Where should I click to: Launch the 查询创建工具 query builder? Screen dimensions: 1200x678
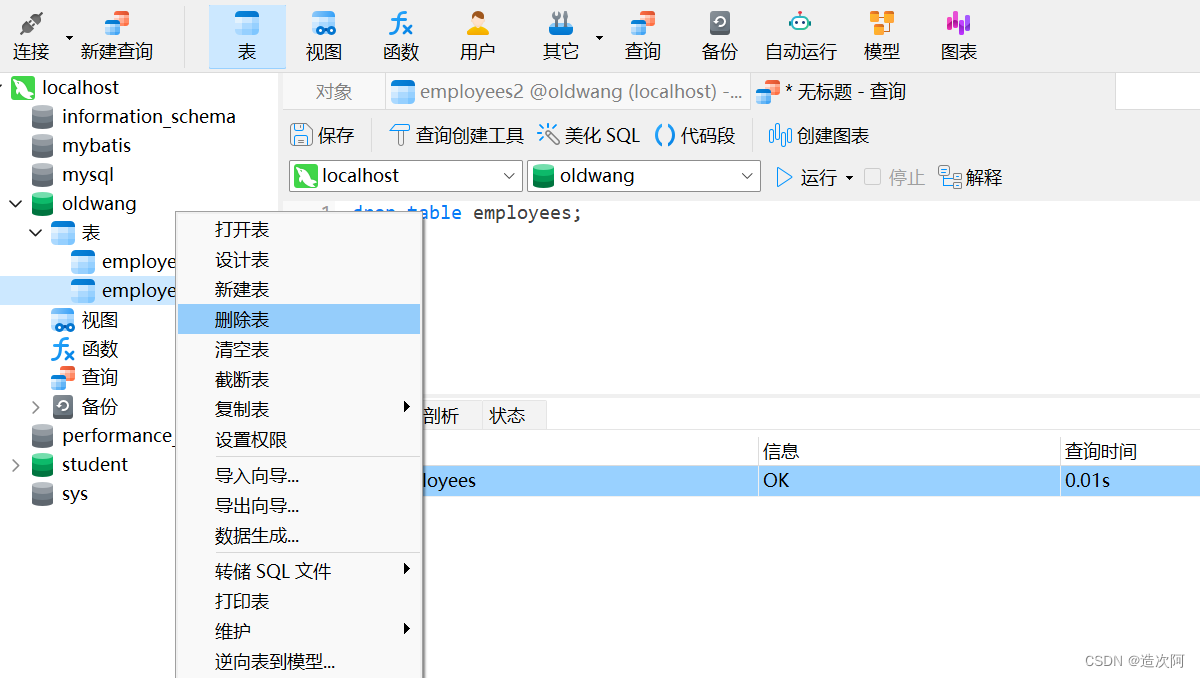click(x=466, y=134)
